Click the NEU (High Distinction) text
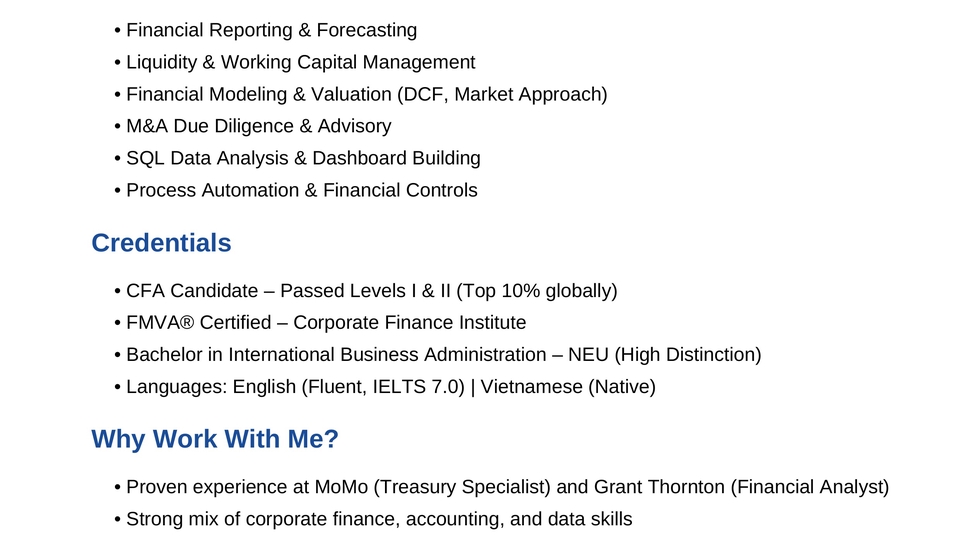 (666, 355)
